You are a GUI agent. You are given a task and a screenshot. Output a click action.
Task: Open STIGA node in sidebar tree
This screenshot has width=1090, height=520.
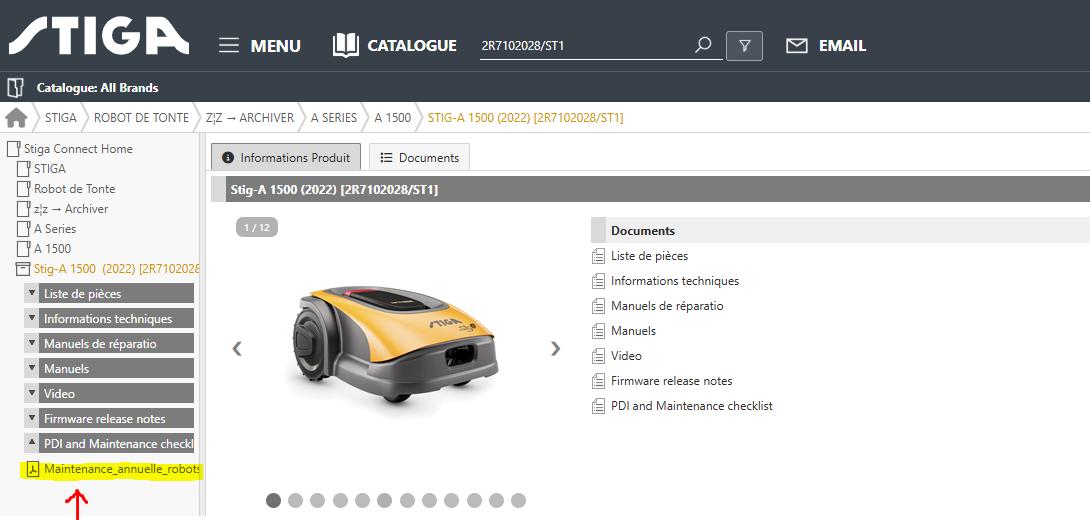49,169
